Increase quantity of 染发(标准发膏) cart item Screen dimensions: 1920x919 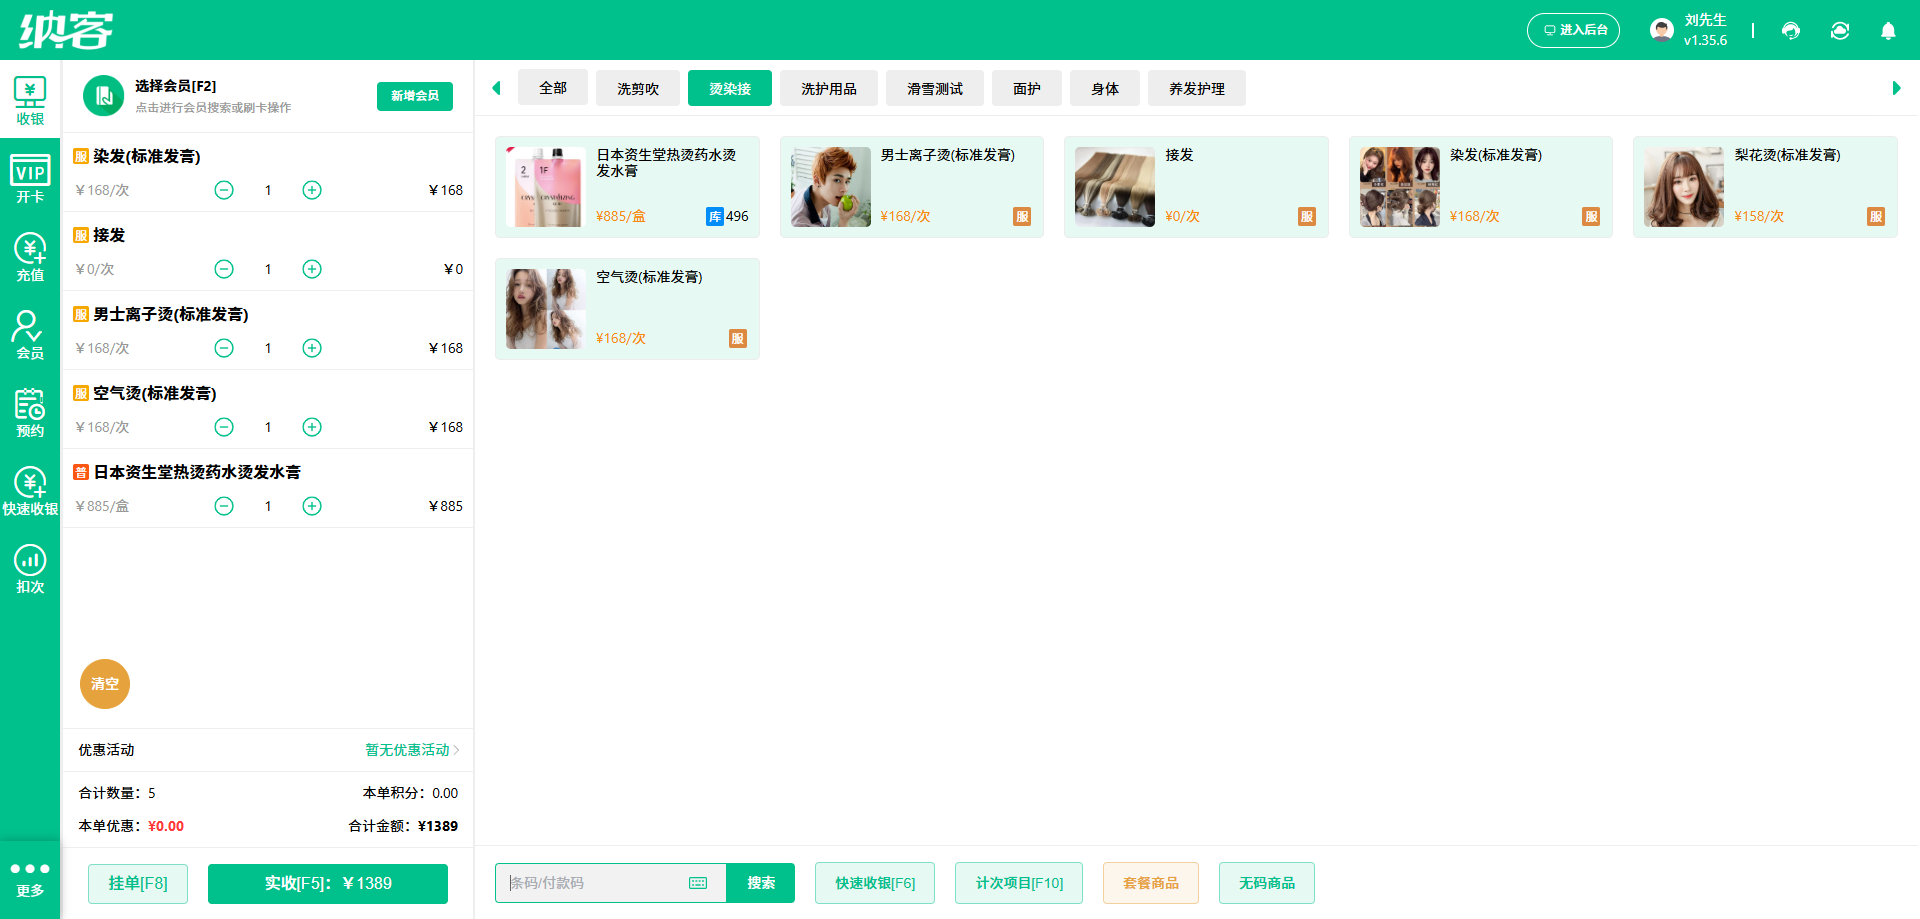point(312,190)
